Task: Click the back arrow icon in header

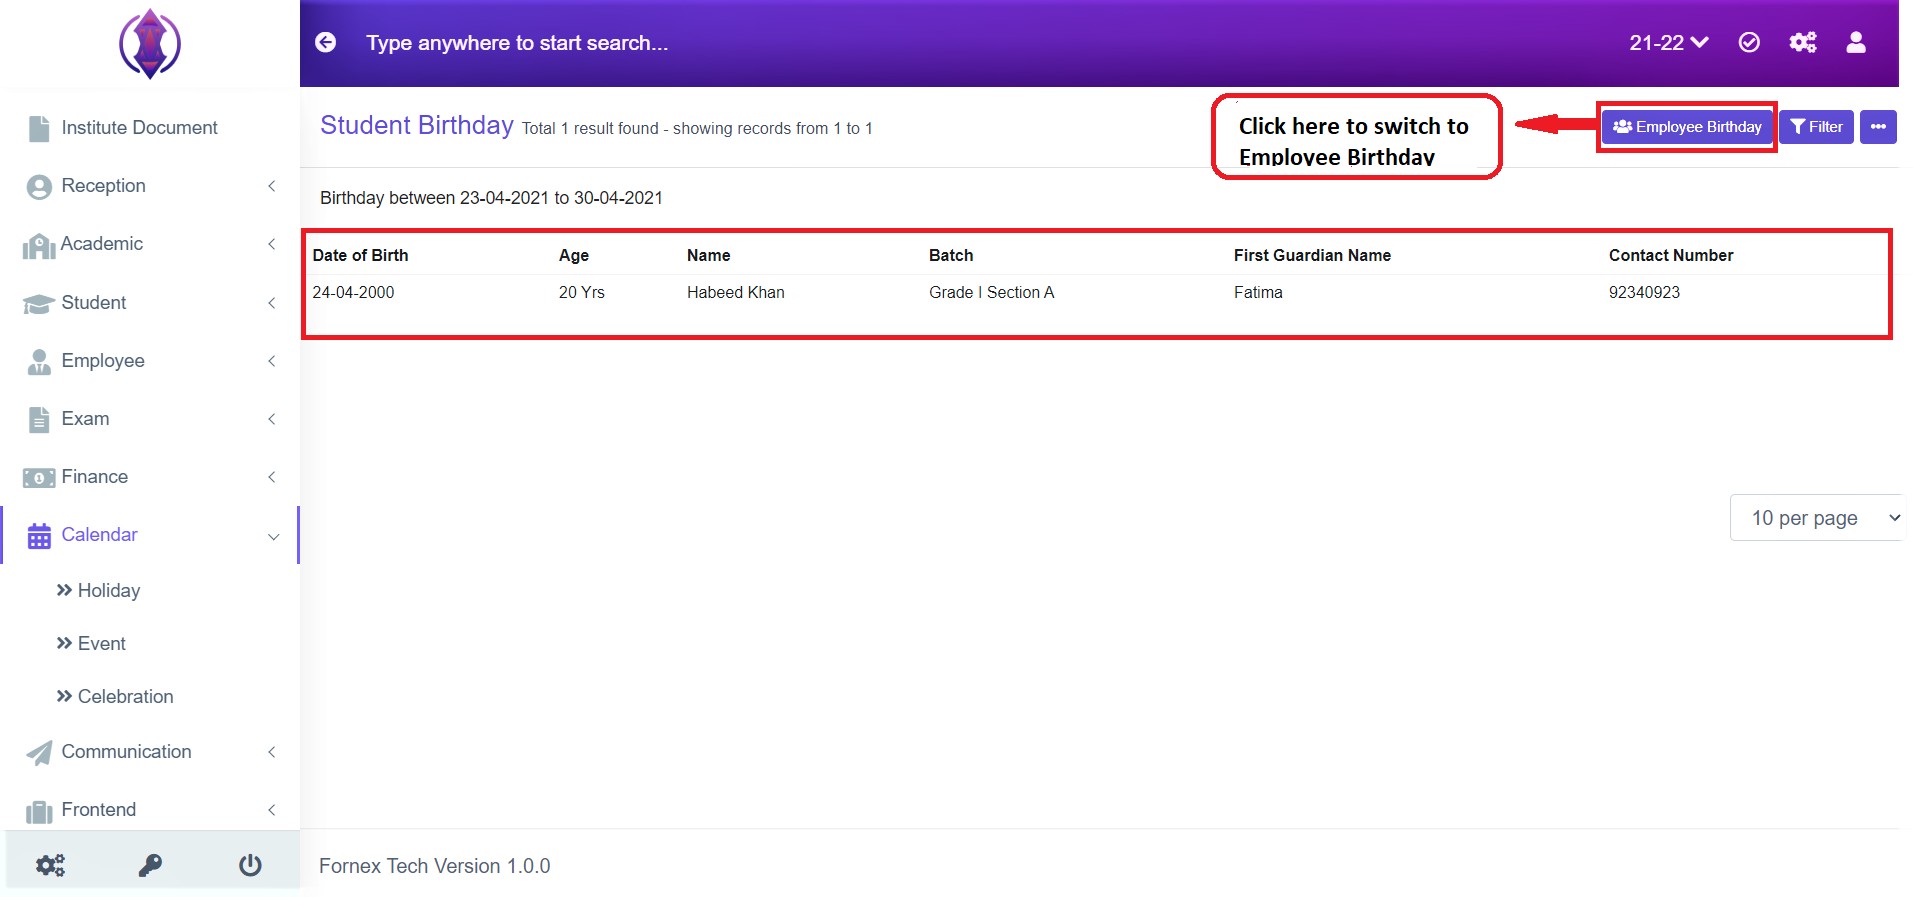Action: tap(326, 42)
